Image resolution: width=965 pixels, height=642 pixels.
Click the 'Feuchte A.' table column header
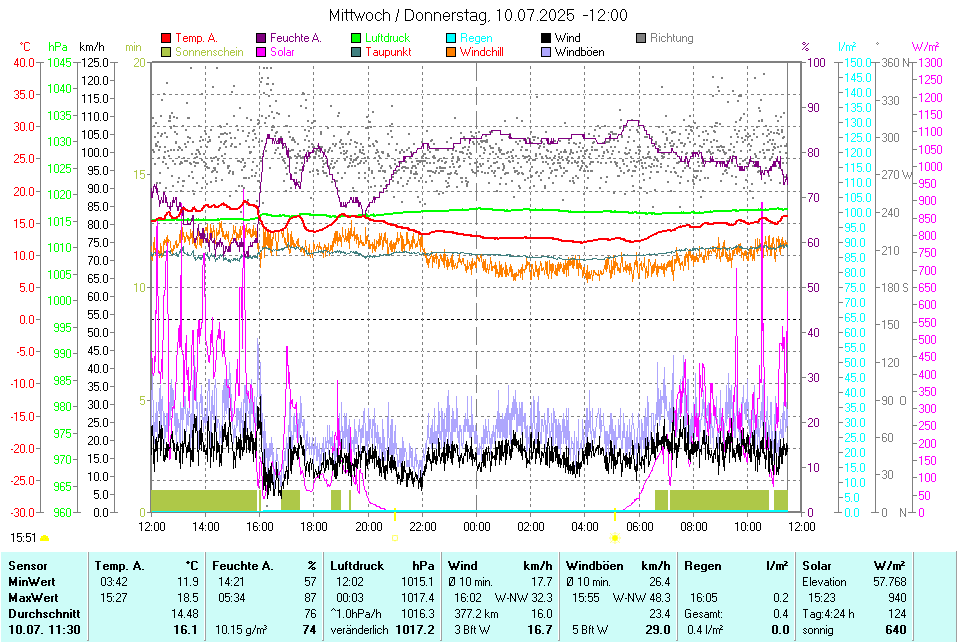click(x=242, y=566)
